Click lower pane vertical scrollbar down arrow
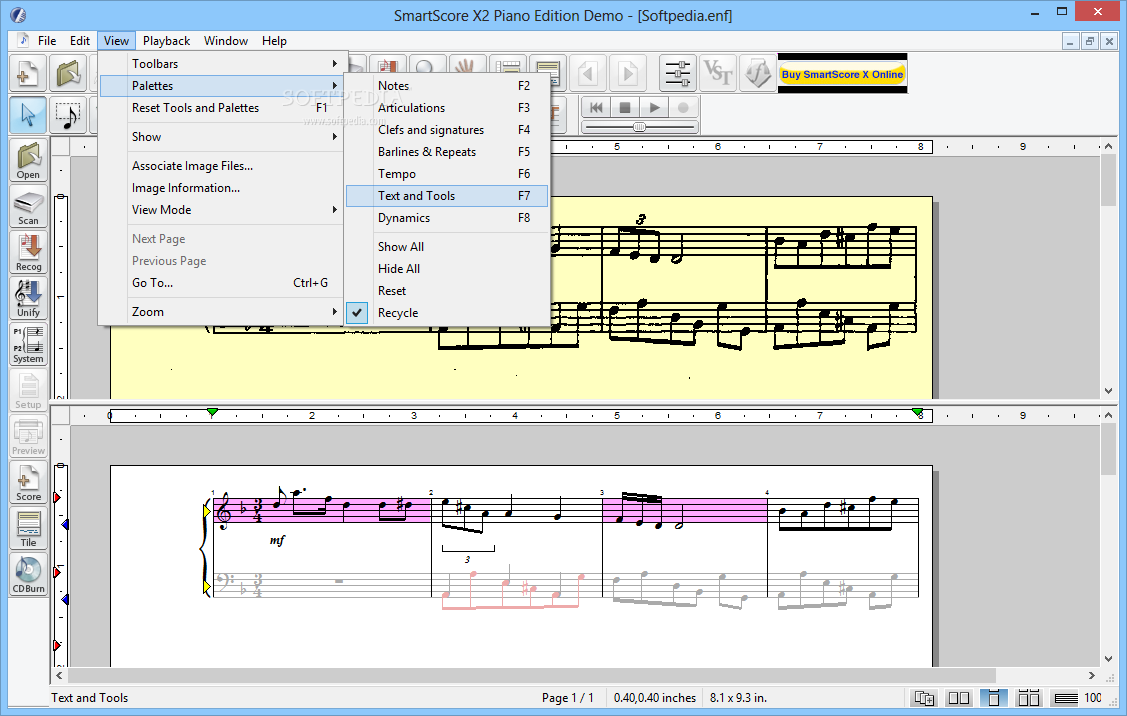The height and width of the screenshot is (716, 1127). 1108,658
